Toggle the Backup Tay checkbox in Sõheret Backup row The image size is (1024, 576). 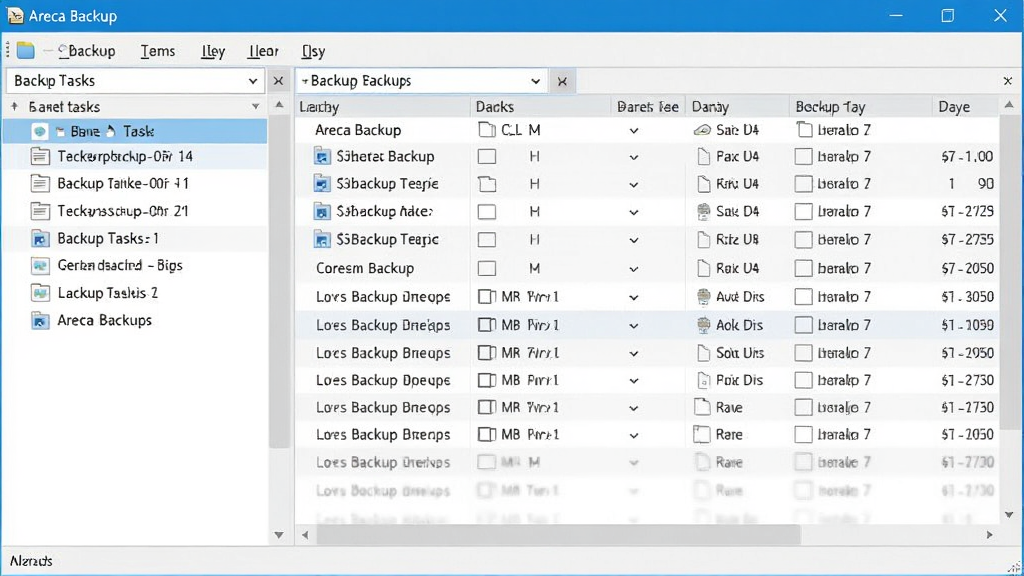tap(803, 157)
